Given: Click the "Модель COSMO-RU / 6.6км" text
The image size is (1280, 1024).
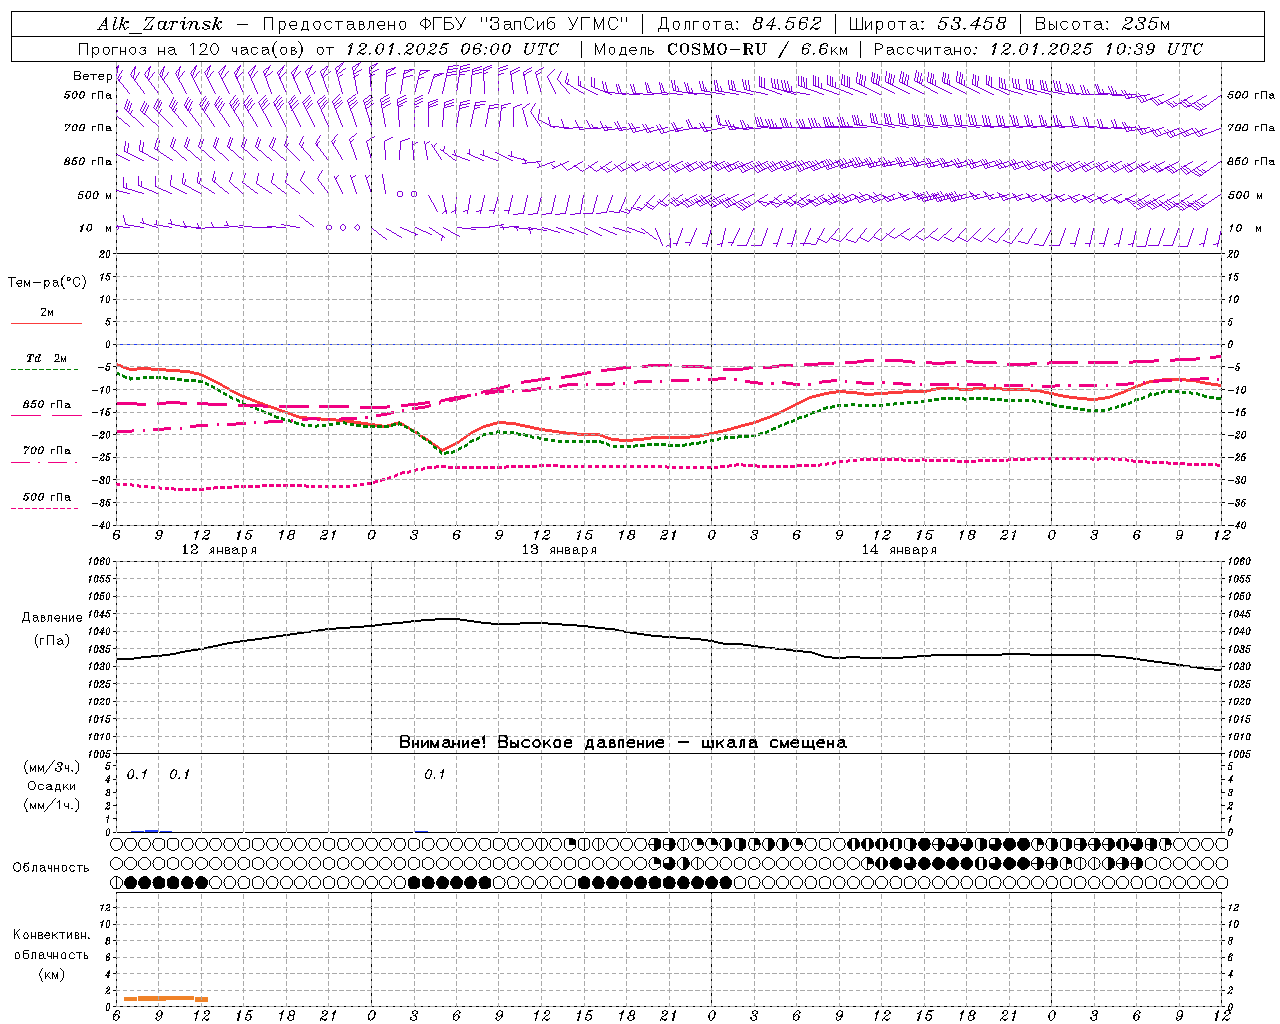Looking at the screenshot, I should coord(720,49).
